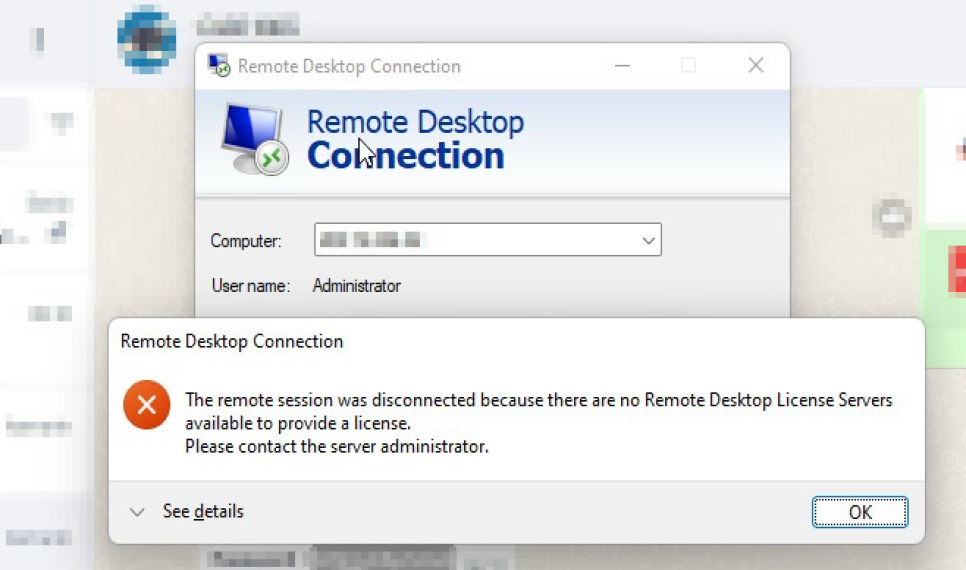
Task: Click the large monitor icon in banner
Action: point(253,139)
